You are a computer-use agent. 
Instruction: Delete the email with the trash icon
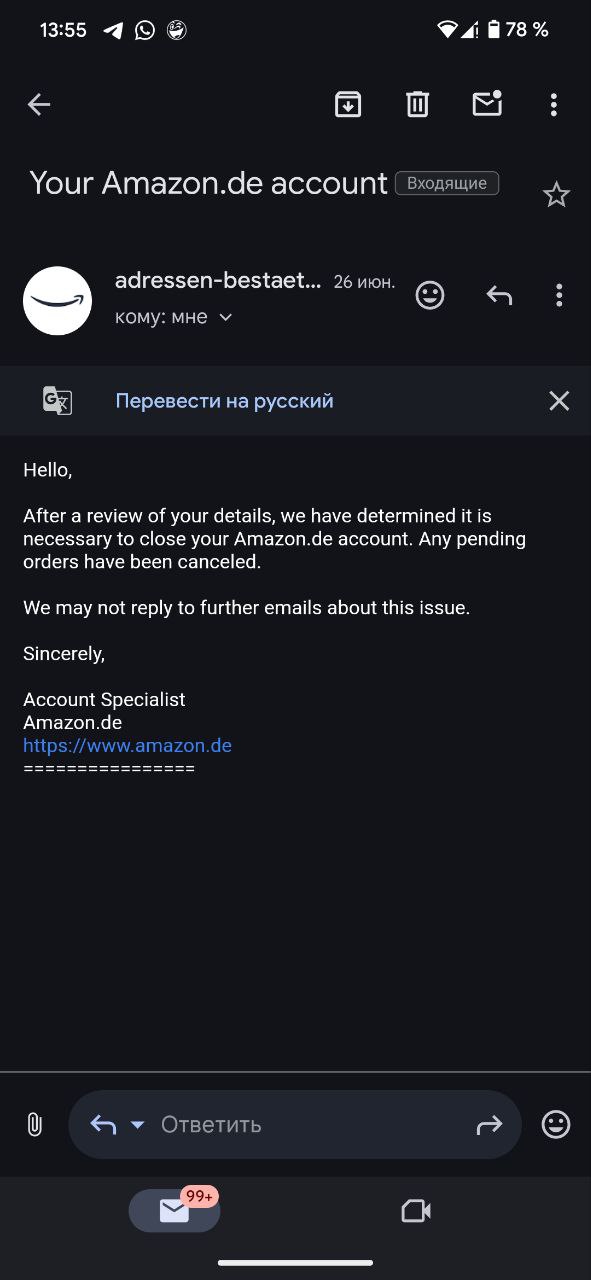[417, 104]
